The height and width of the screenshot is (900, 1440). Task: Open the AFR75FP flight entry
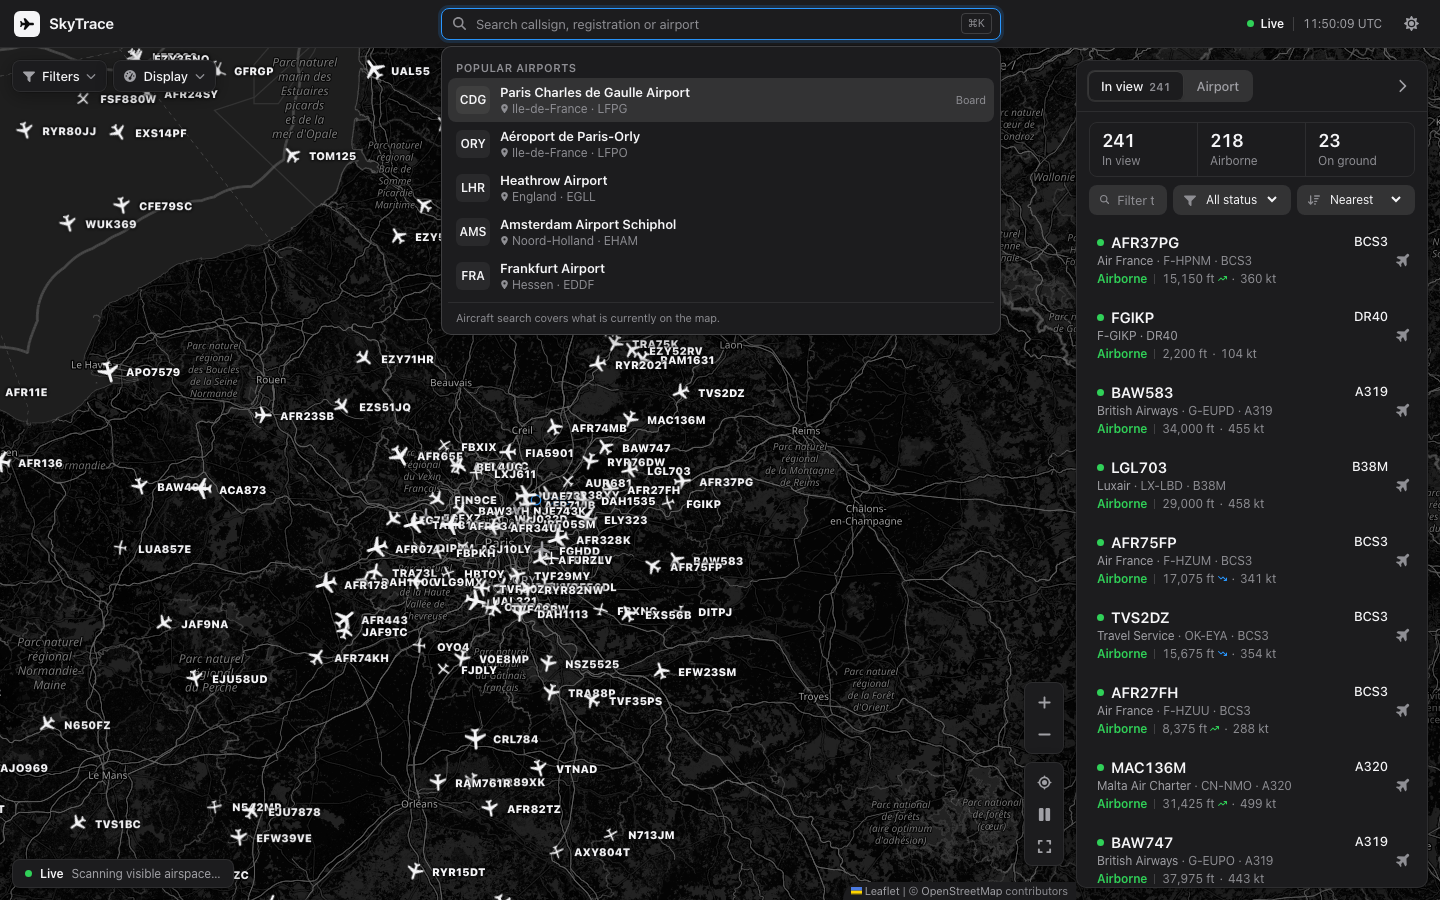point(1252,560)
